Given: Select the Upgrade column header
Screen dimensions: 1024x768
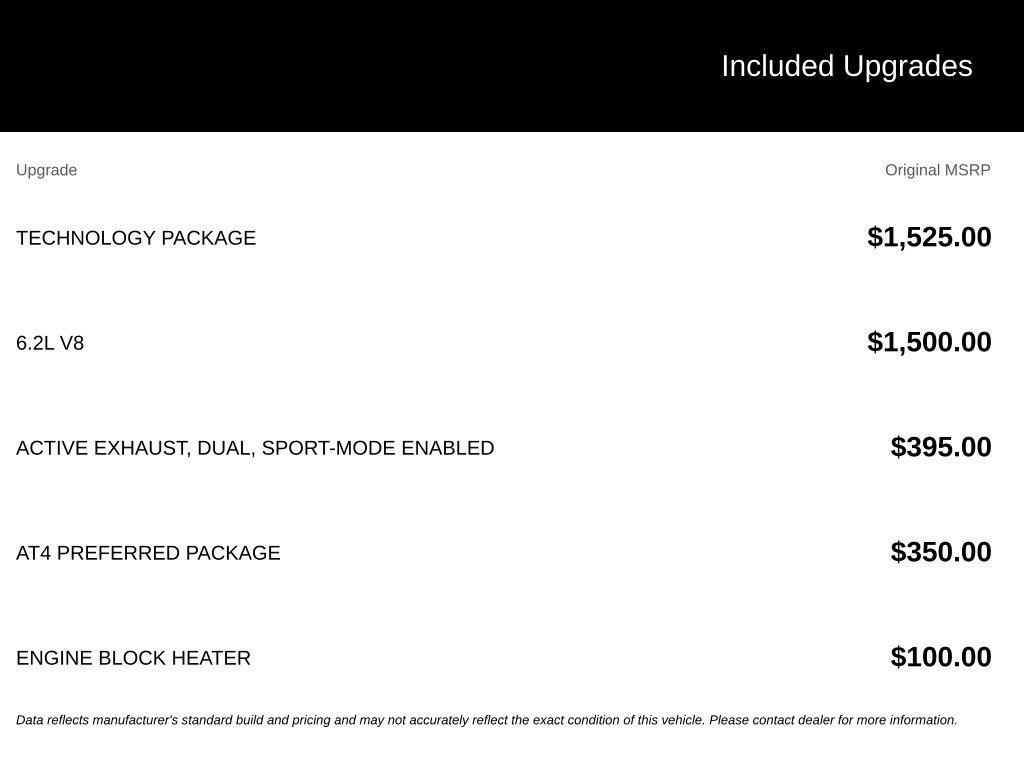Looking at the screenshot, I should tap(46, 170).
